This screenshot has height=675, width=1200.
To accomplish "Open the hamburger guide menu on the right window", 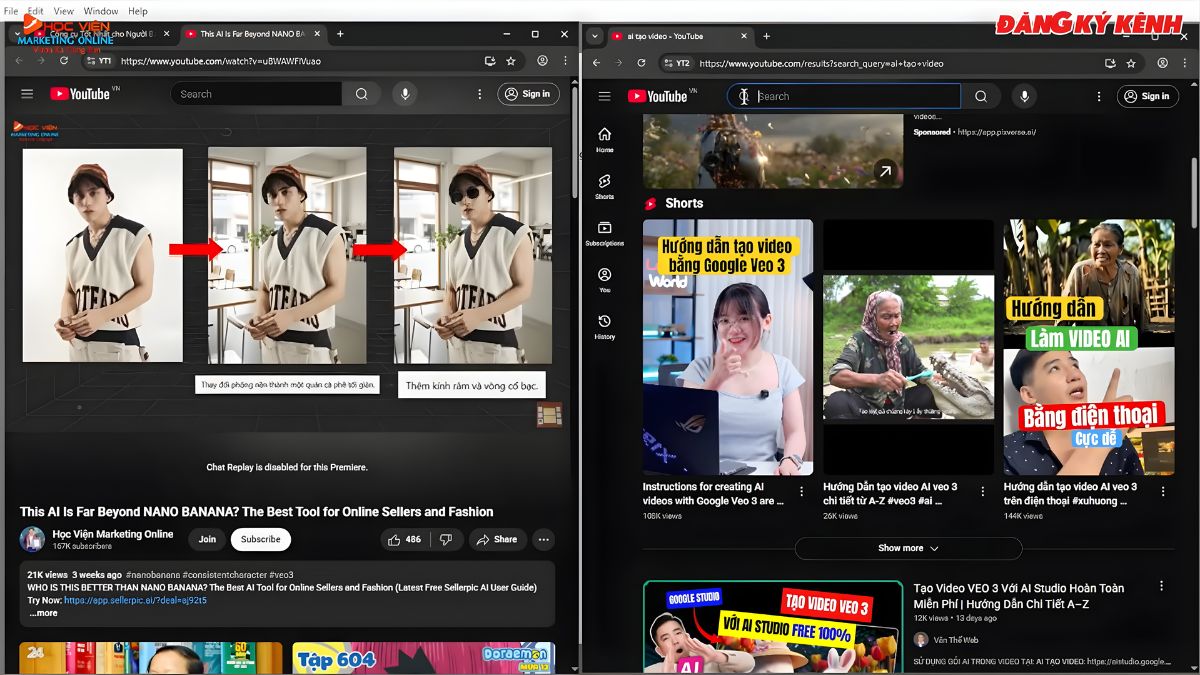I will [x=604, y=96].
